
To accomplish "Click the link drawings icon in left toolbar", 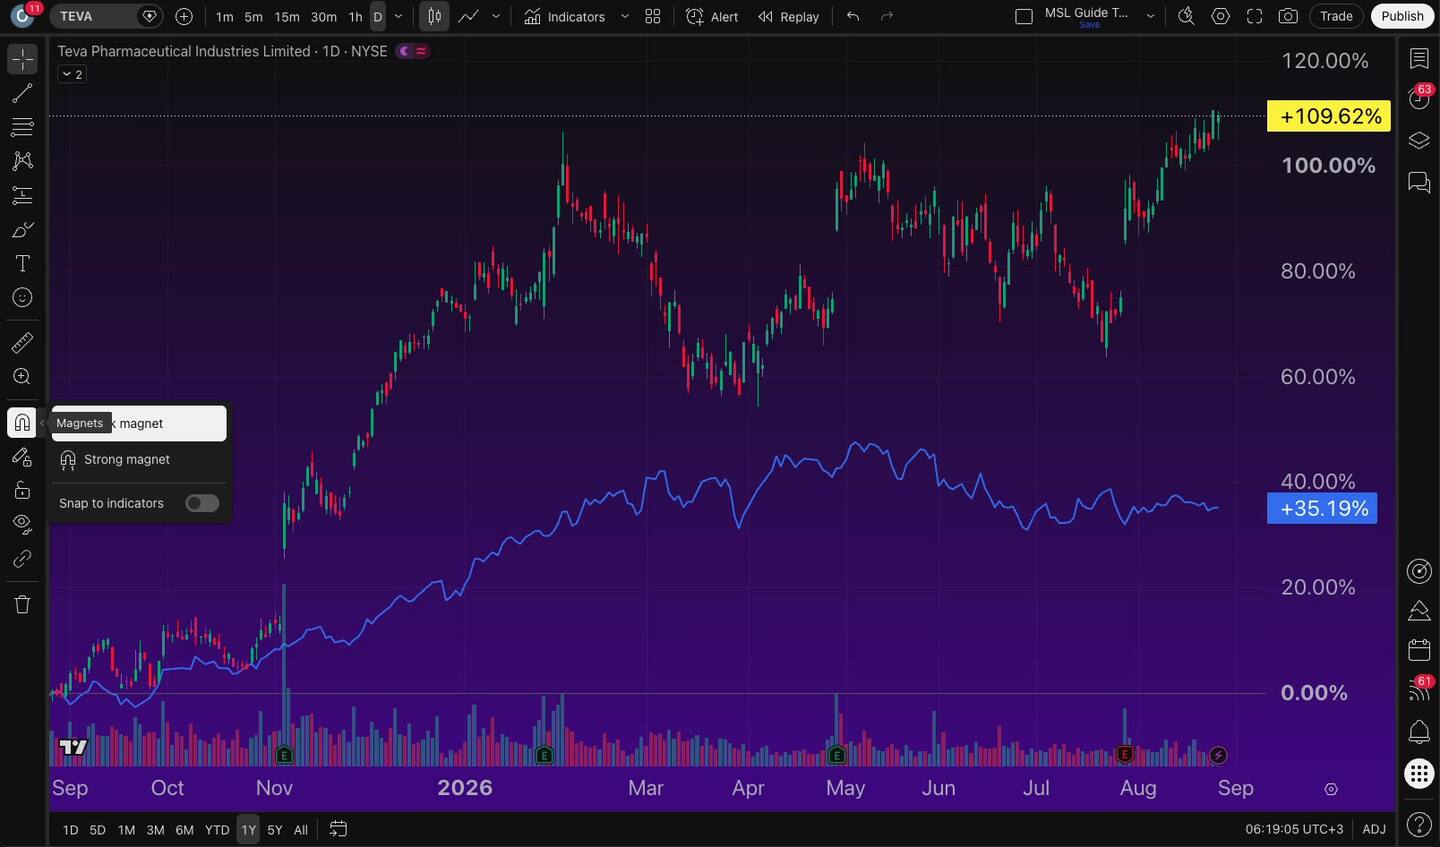I will (22, 559).
